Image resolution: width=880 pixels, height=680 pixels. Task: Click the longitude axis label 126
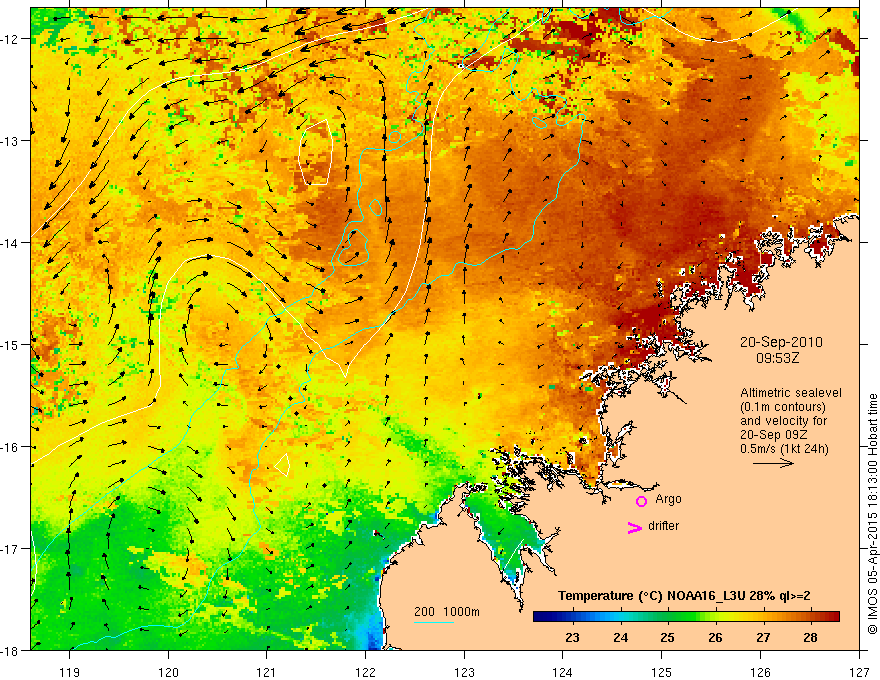click(x=760, y=672)
